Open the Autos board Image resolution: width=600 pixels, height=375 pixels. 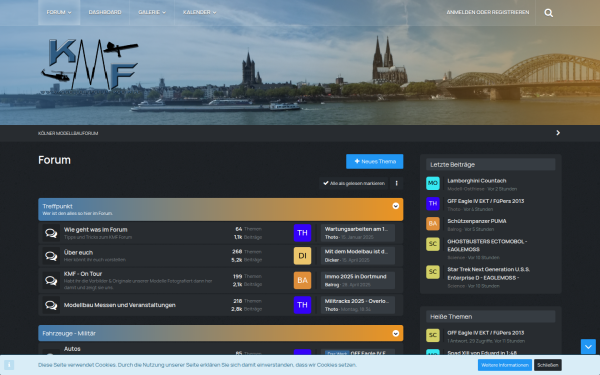[72, 349]
